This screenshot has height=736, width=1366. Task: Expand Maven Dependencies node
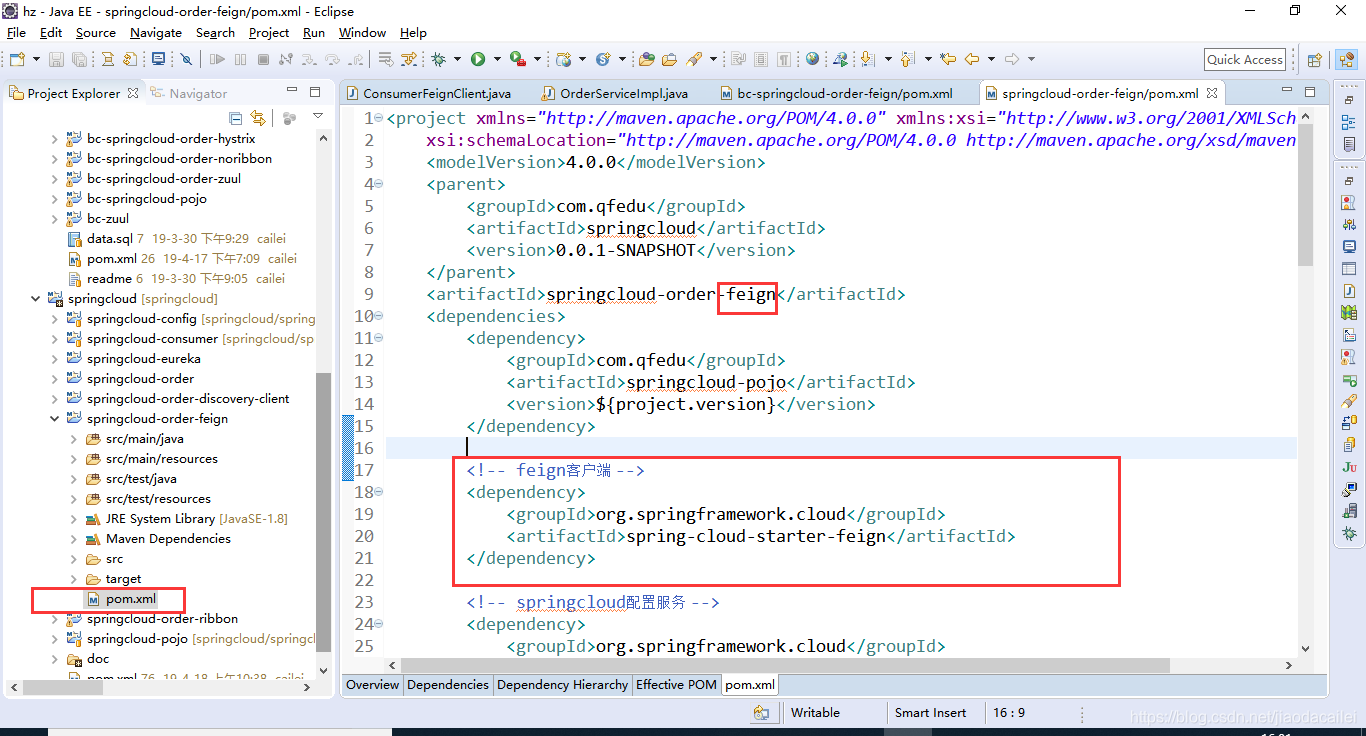[x=74, y=538]
